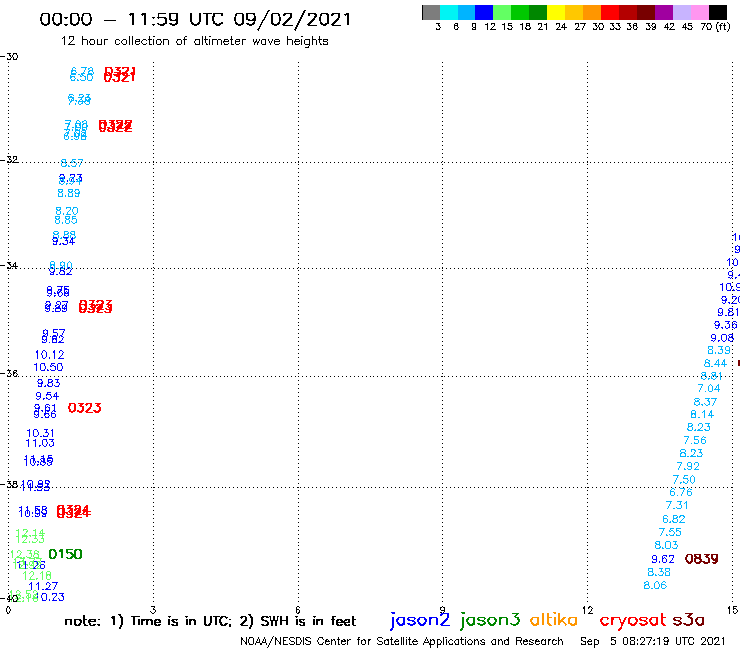Click the pink 70 ft color swatch
The height and width of the screenshot is (650, 740).
click(699, 12)
